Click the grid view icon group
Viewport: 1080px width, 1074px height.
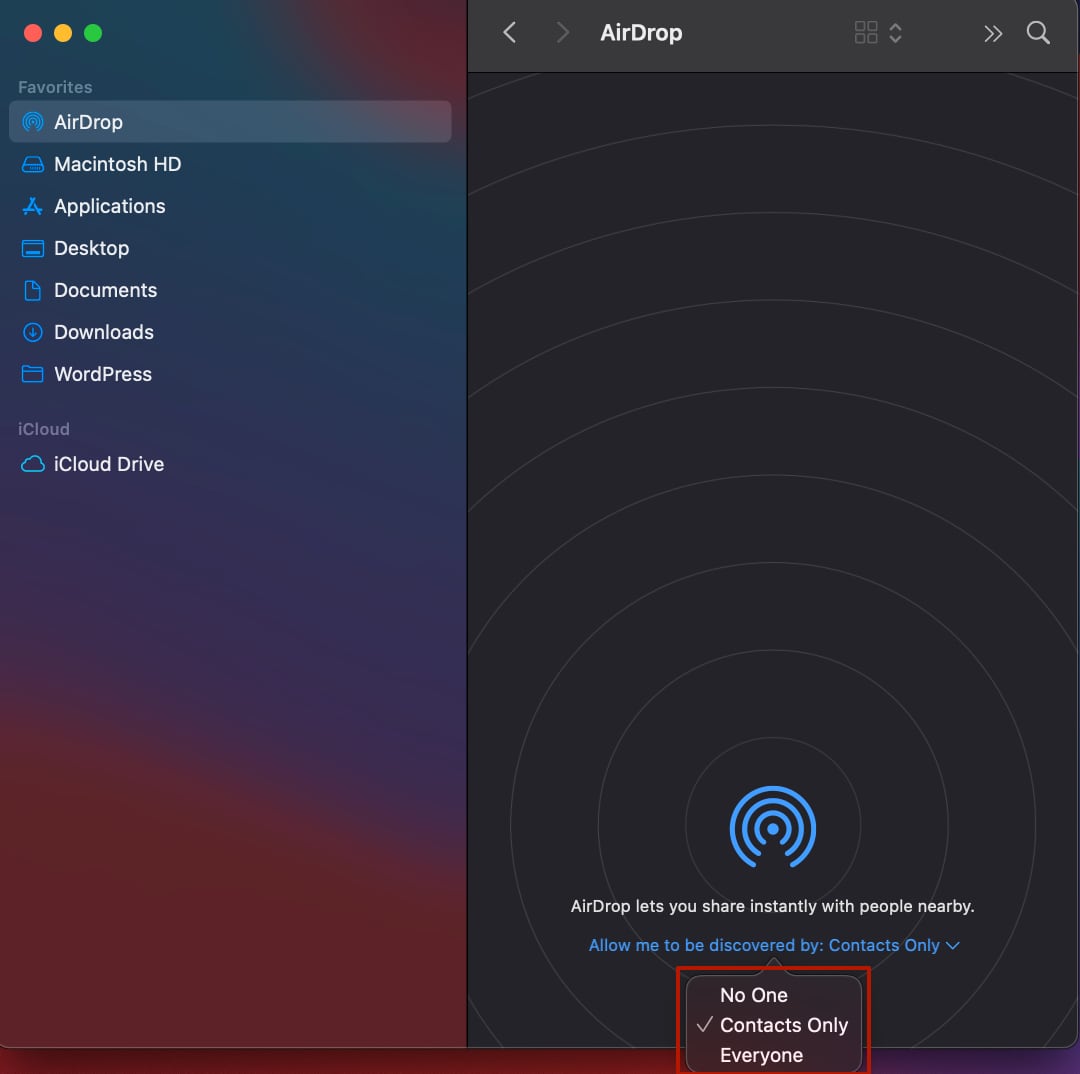867,32
